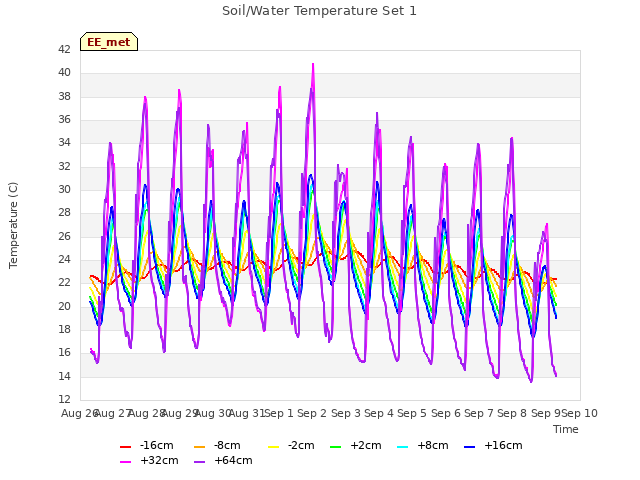The width and height of the screenshot is (640, 480).
Task: Click the cyan +8cm legend swatch
Action: tap(402, 447)
